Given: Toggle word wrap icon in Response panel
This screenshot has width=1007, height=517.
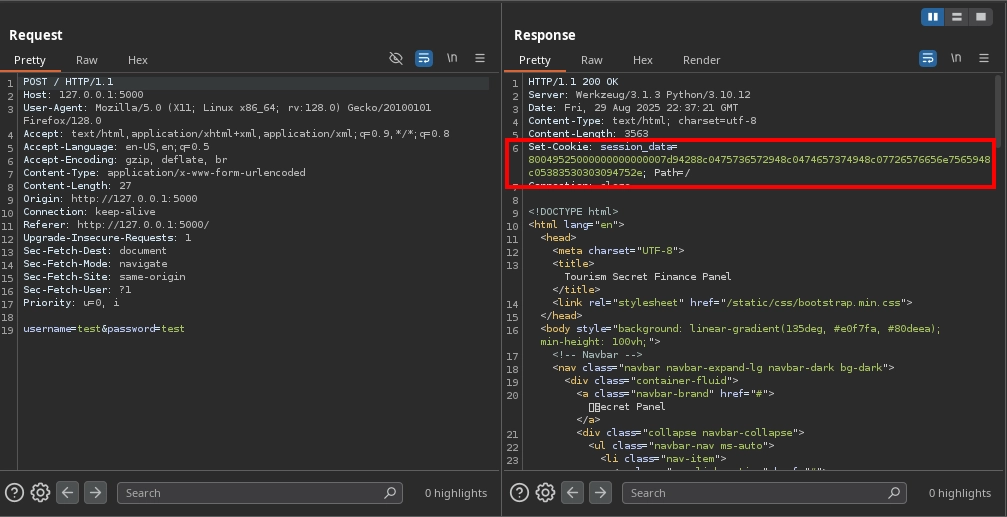Looking at the screenshot, I should click(928, 59).
